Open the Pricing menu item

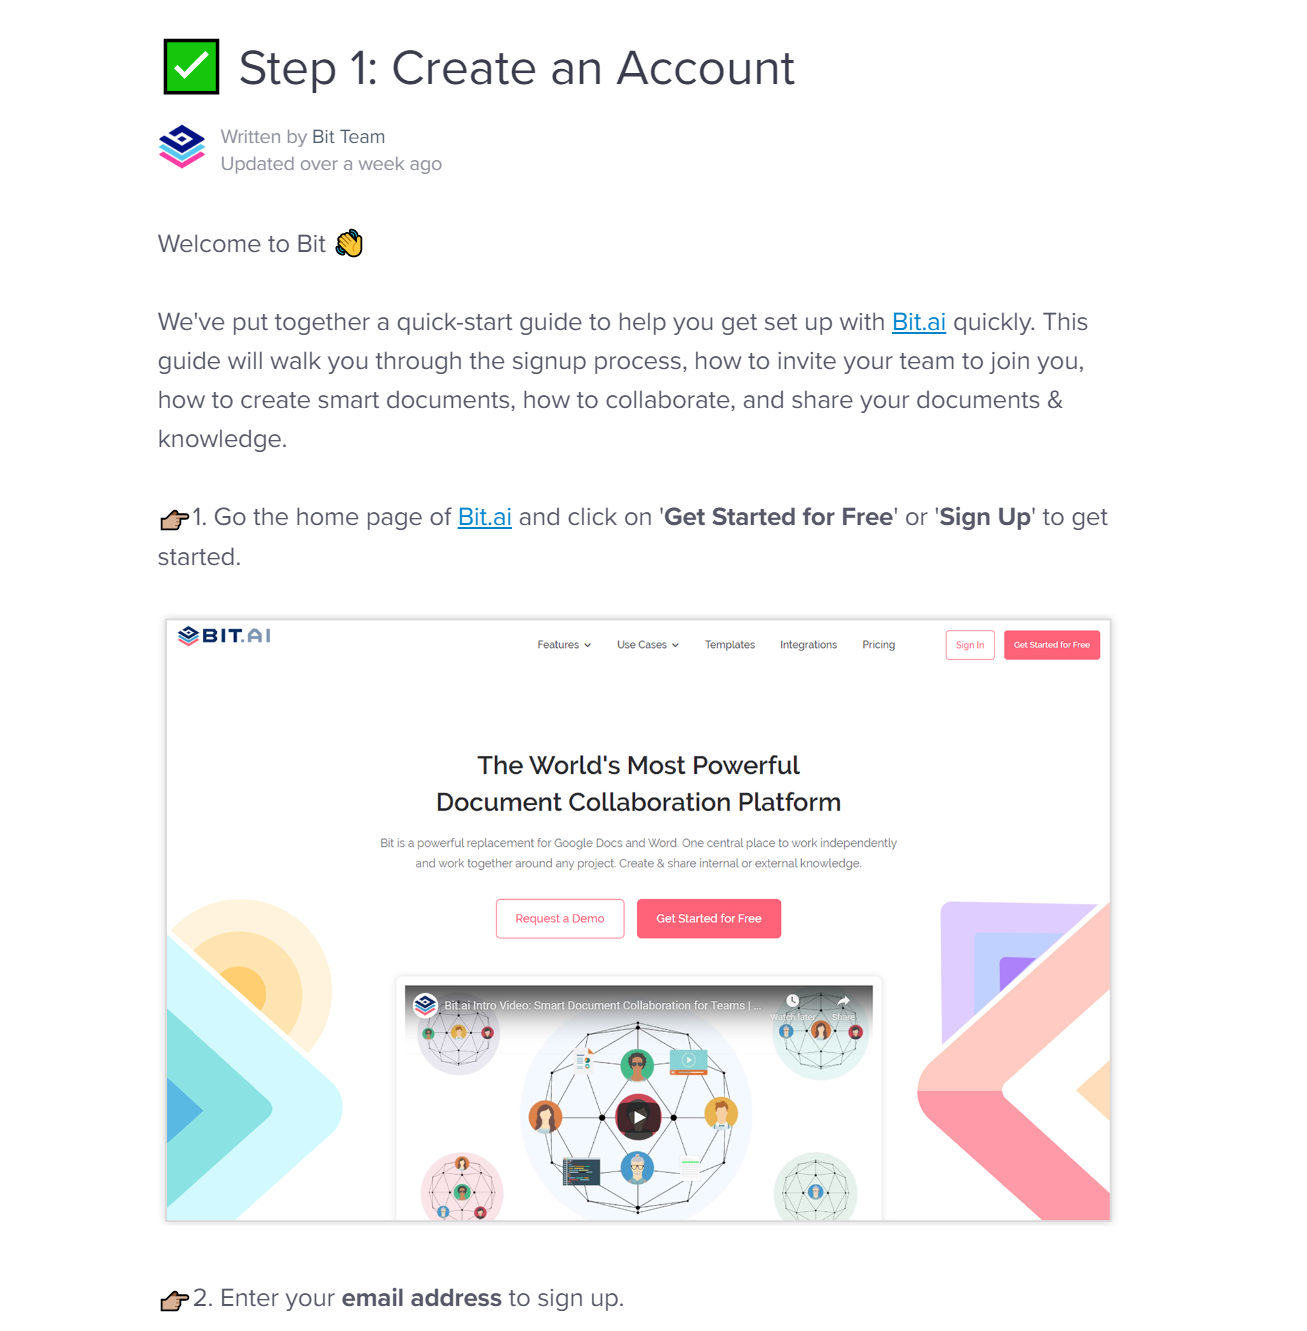click(879, 645)
